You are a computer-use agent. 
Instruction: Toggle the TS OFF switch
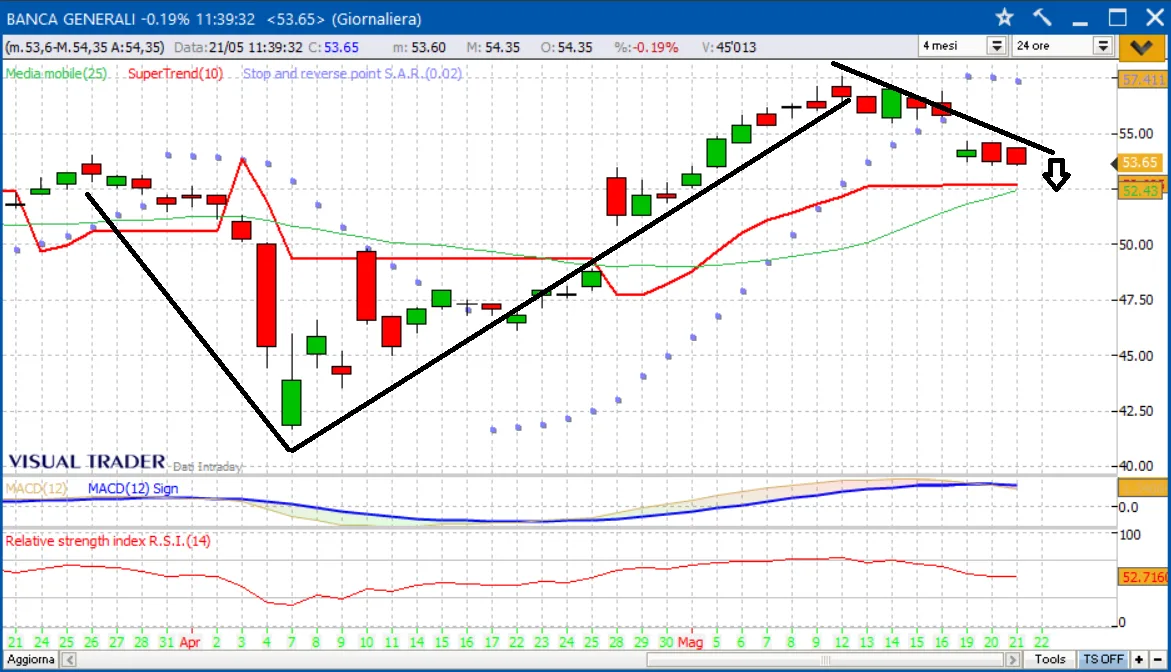1103,659
